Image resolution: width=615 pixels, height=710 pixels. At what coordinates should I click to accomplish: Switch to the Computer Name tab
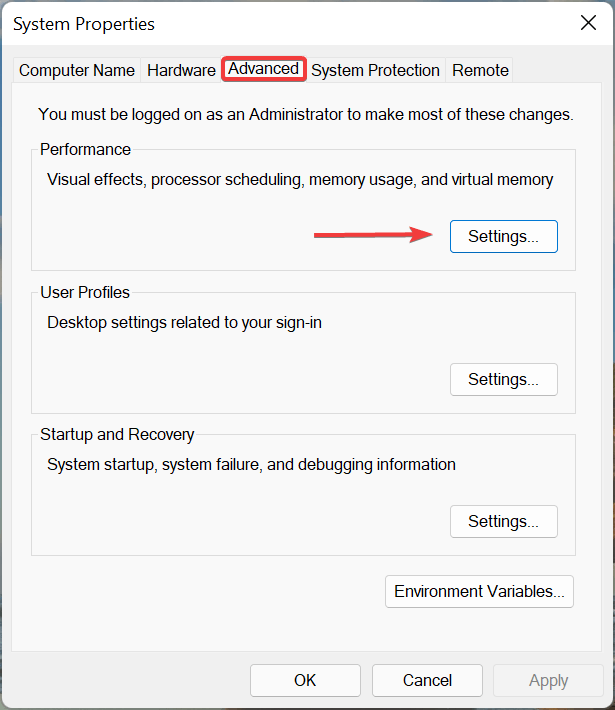77,70
